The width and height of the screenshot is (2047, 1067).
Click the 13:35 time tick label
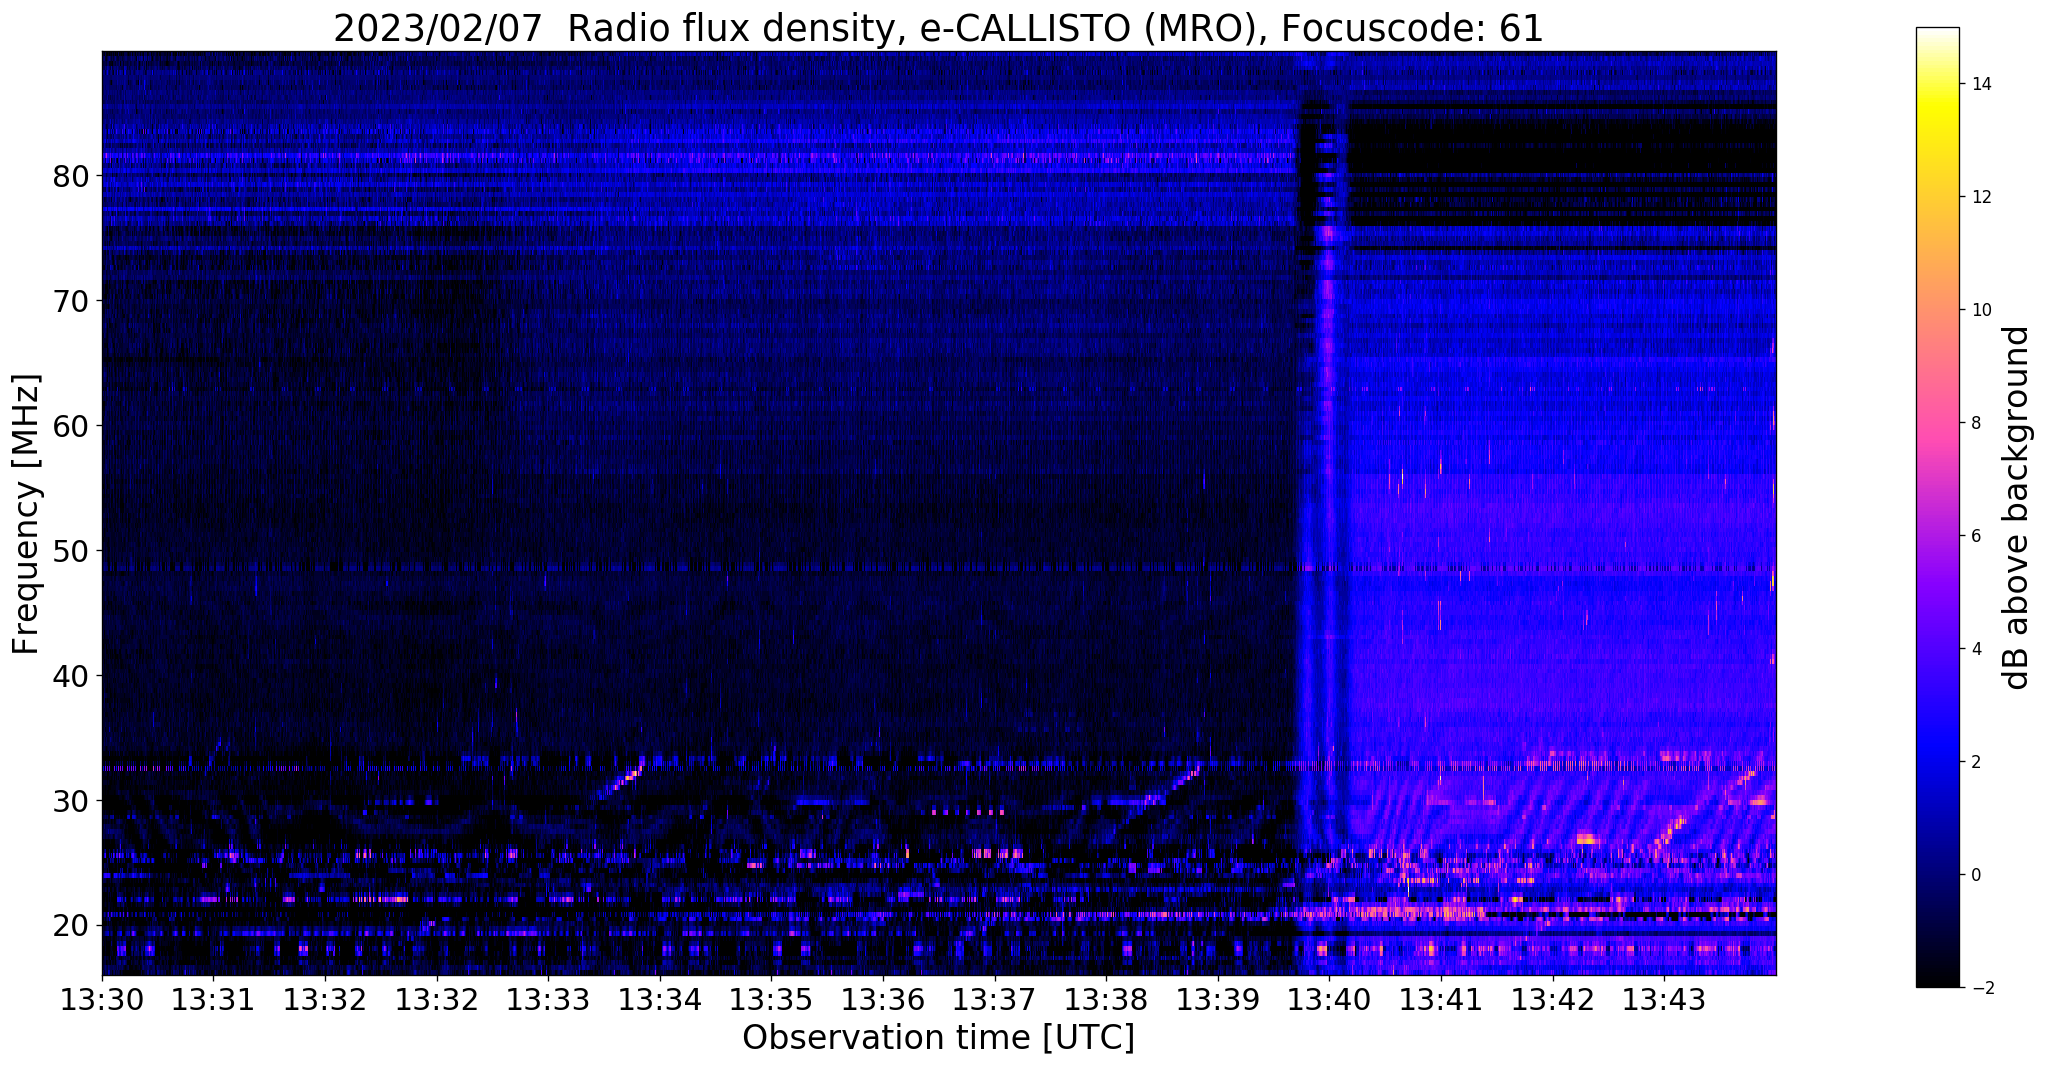click(x=771, y=999)
